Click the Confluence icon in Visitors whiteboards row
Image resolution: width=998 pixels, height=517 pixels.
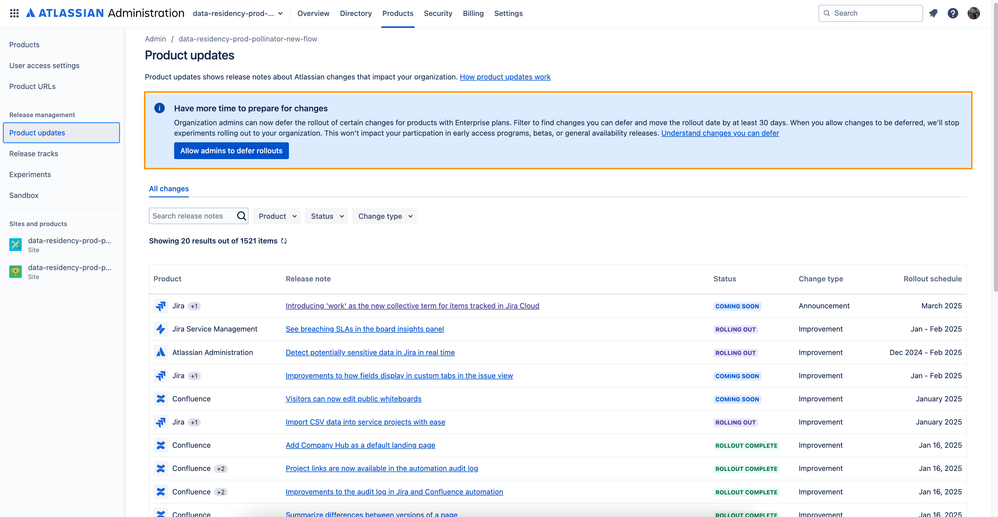click(160, 399)
